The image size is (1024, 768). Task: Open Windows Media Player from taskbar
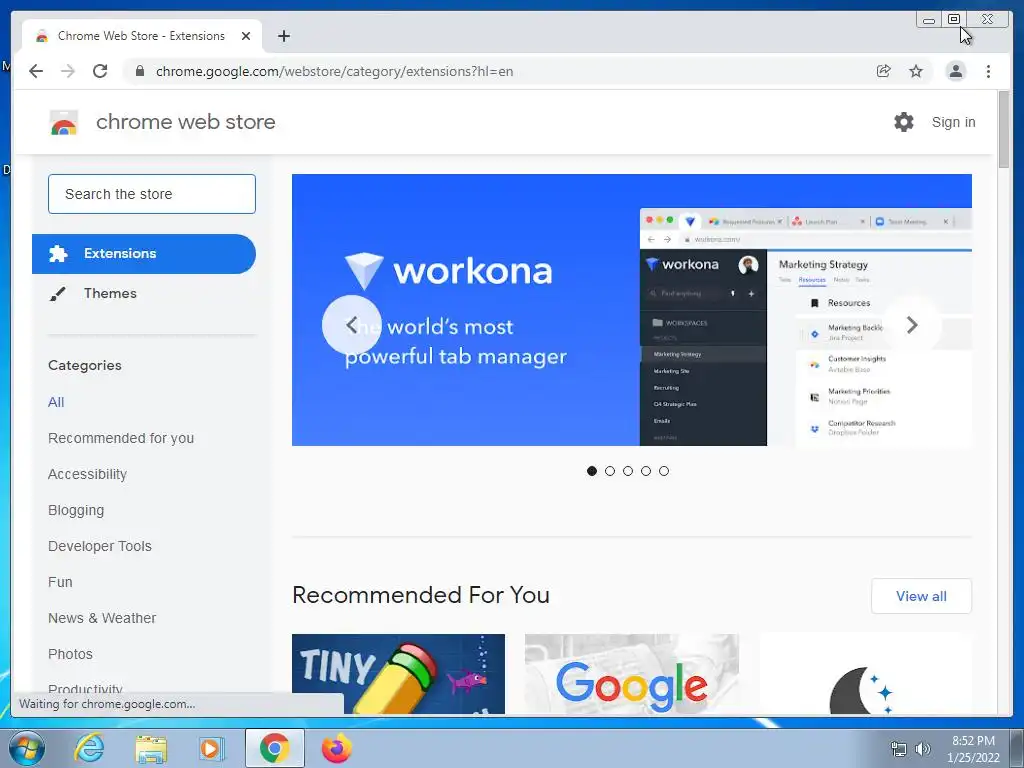pos(212,748)
